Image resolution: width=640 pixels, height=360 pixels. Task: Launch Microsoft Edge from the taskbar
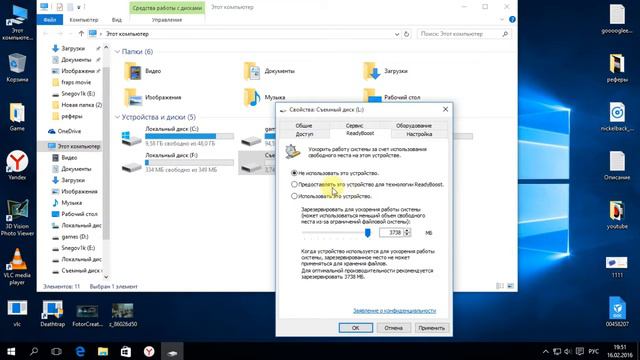tap(80, 351)
